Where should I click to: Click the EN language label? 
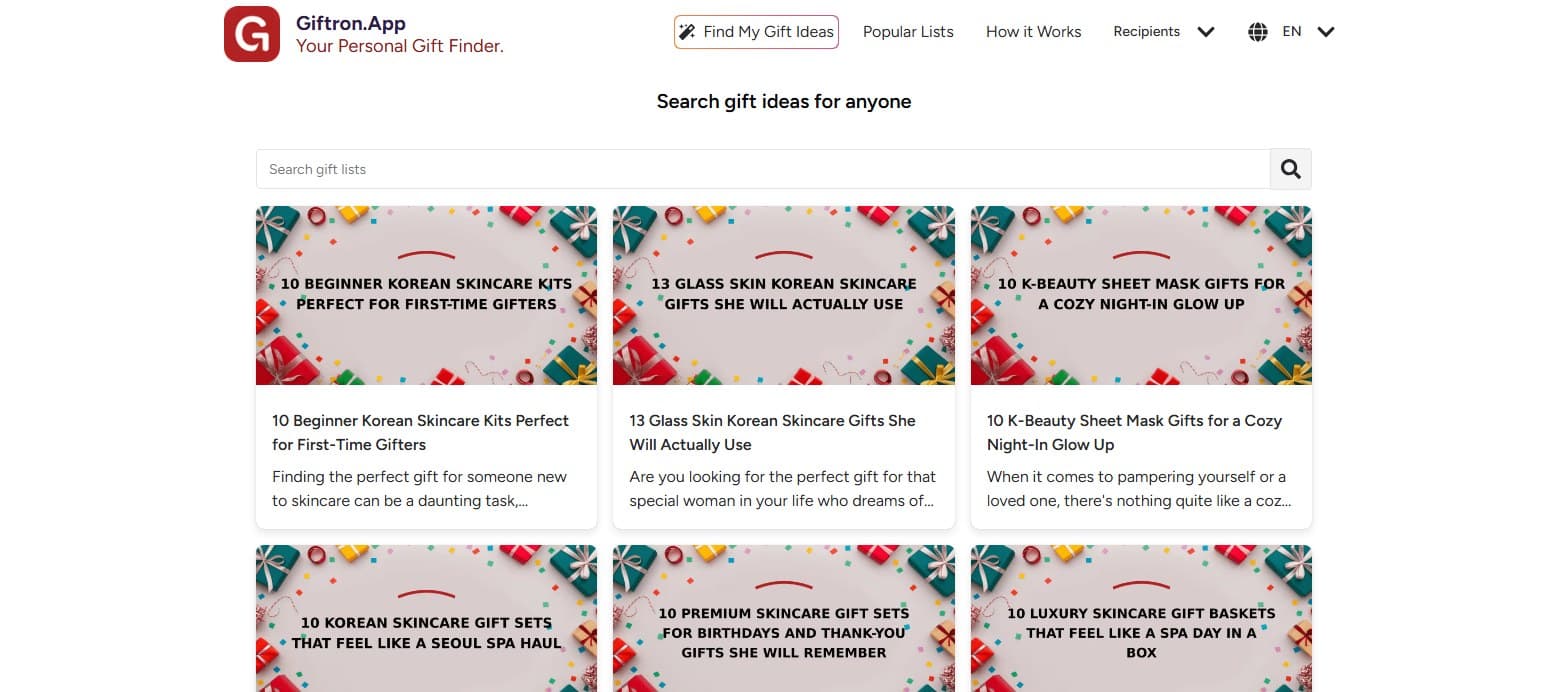pos(1292,32)
